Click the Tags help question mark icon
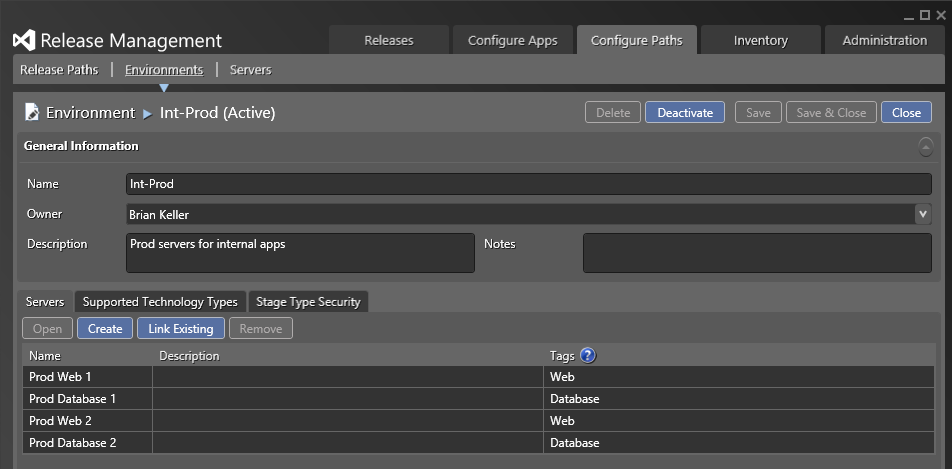The width and height of the screenshot is (952, 469). click(588, 355)
